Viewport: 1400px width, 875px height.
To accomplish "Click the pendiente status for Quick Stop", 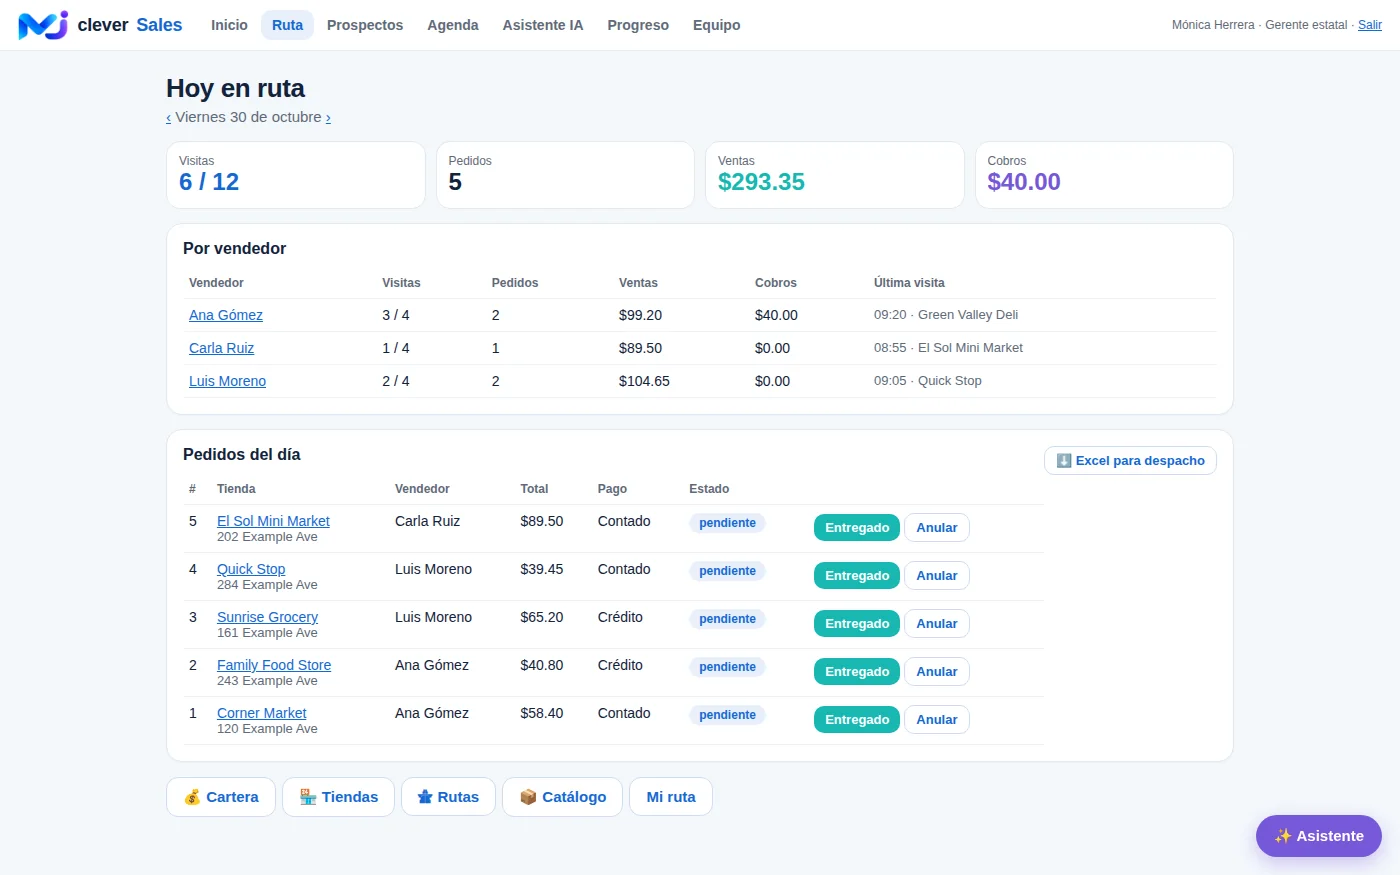I will (x=727, y=571).
